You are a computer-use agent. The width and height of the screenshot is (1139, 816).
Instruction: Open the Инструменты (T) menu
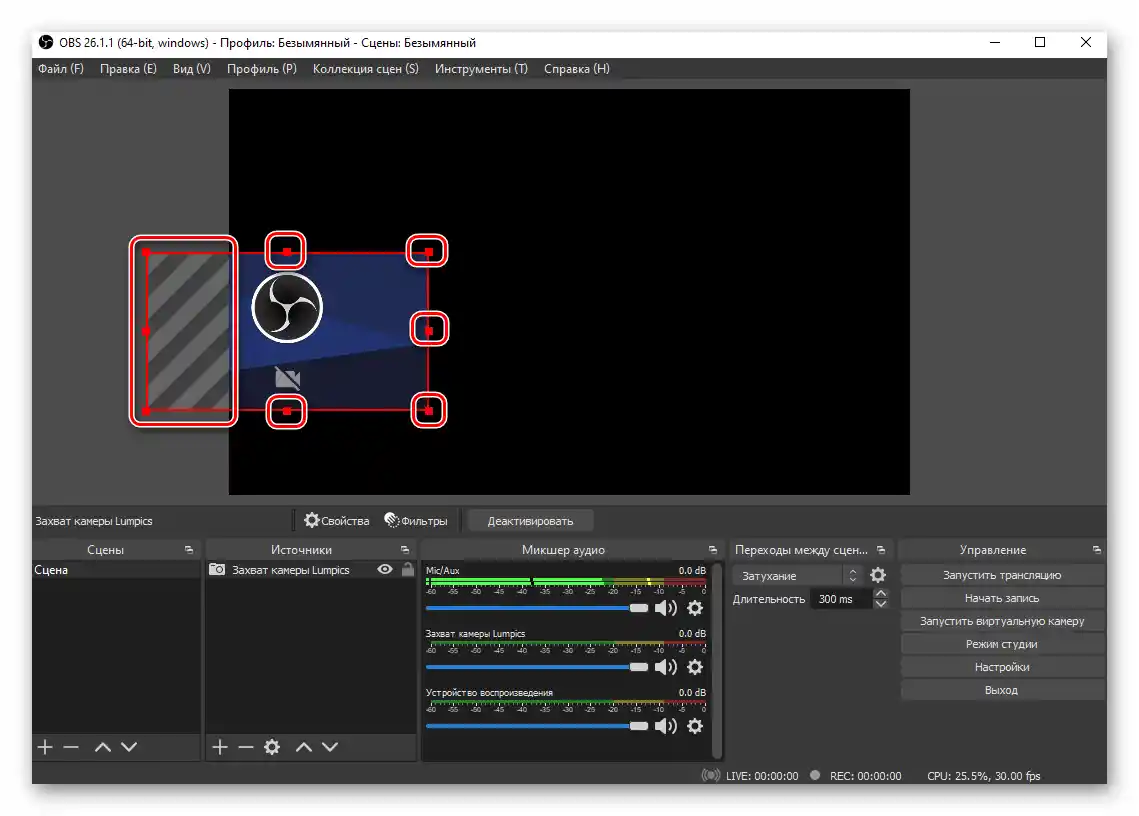tap(481, 69)
